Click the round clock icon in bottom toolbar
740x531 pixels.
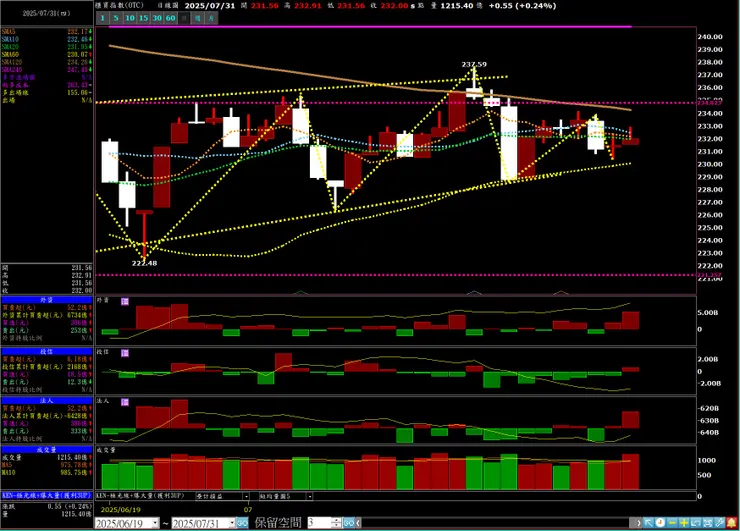(x=660, y=523)
